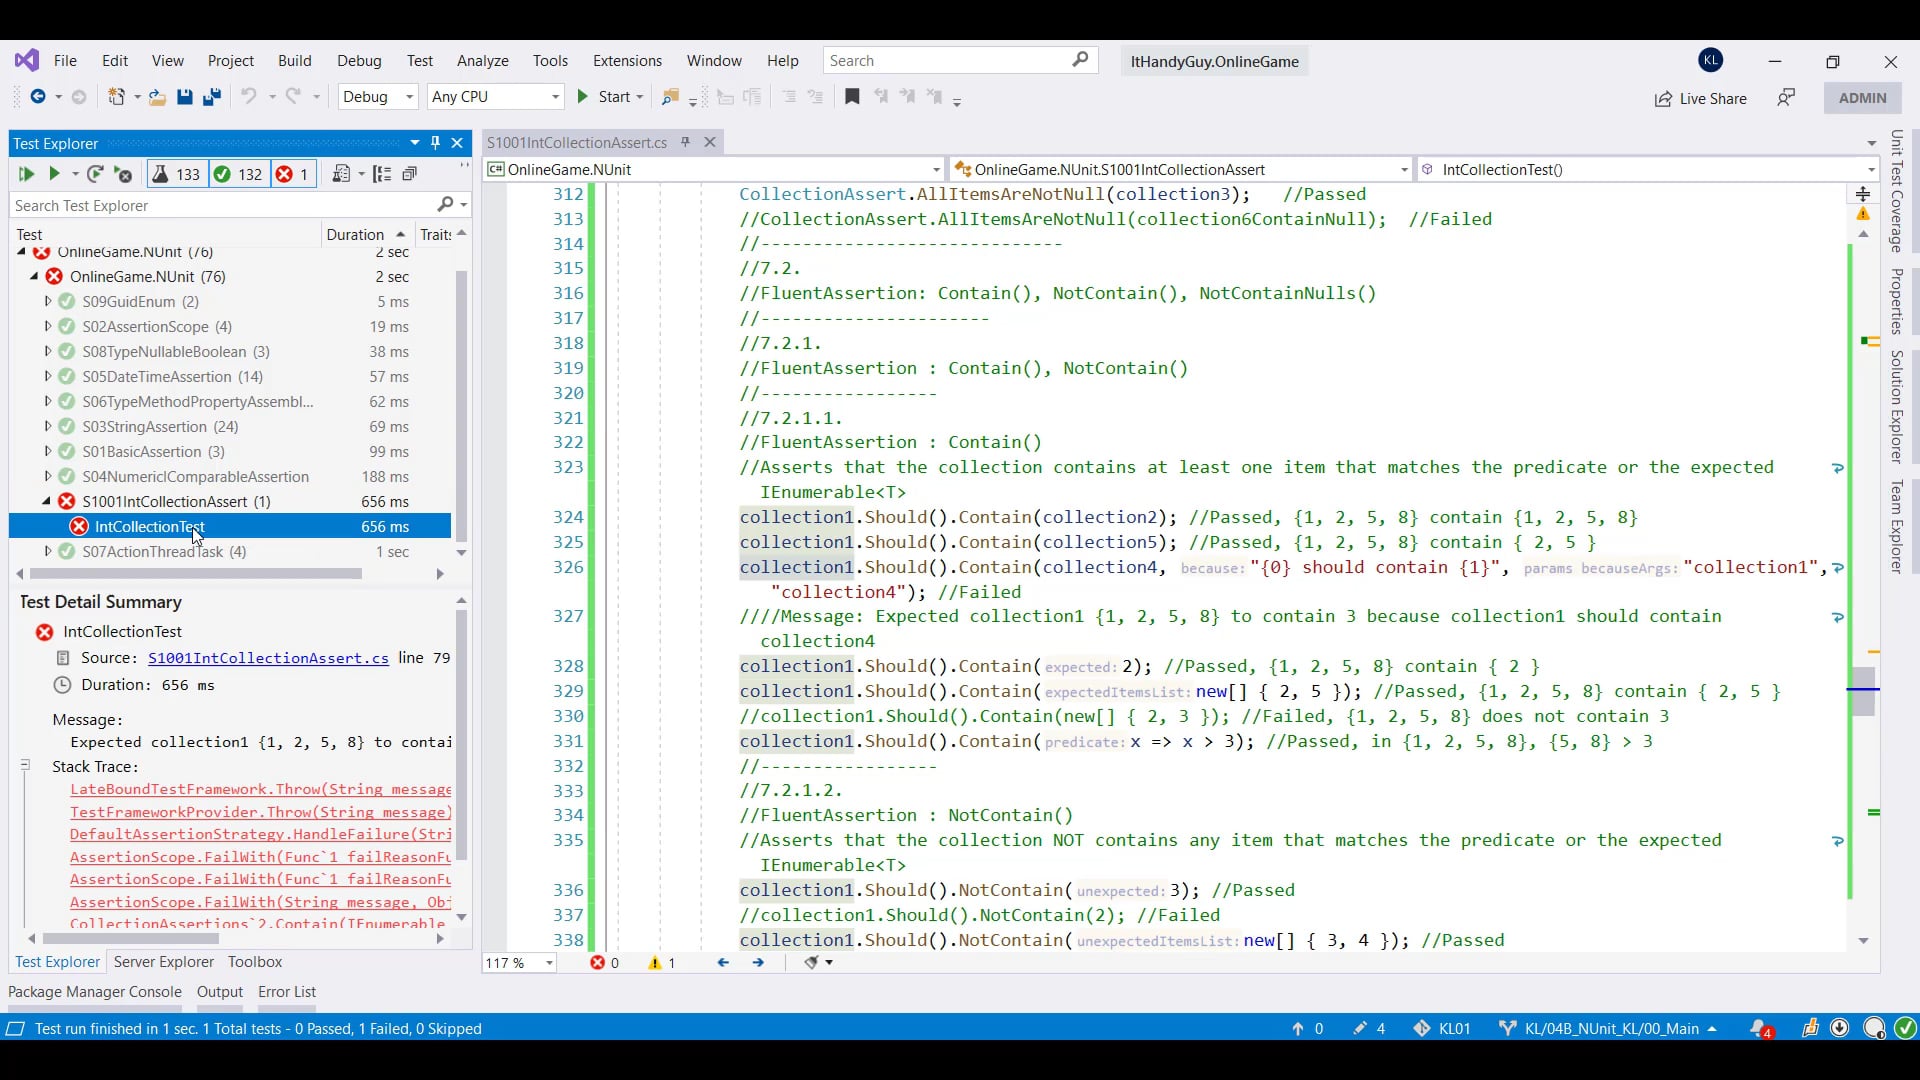Open S1001IntCollectionAssert.cs source link
This screenshot has height=1080, width=1920.
click(x=267, y=658)
